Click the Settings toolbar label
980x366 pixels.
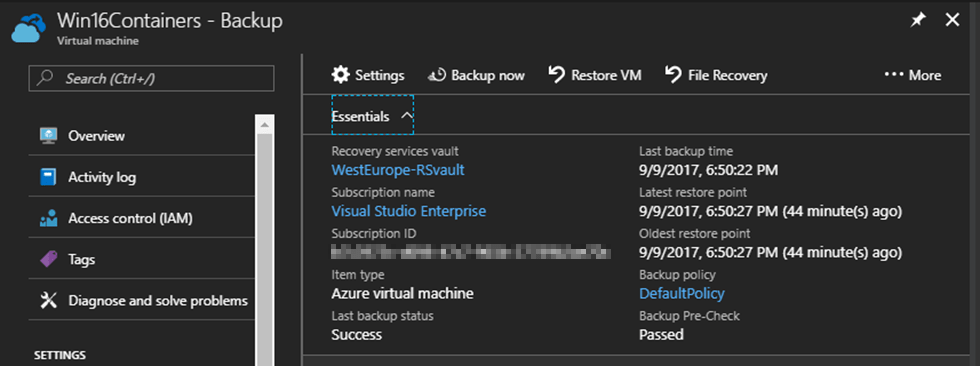point(380,76)
